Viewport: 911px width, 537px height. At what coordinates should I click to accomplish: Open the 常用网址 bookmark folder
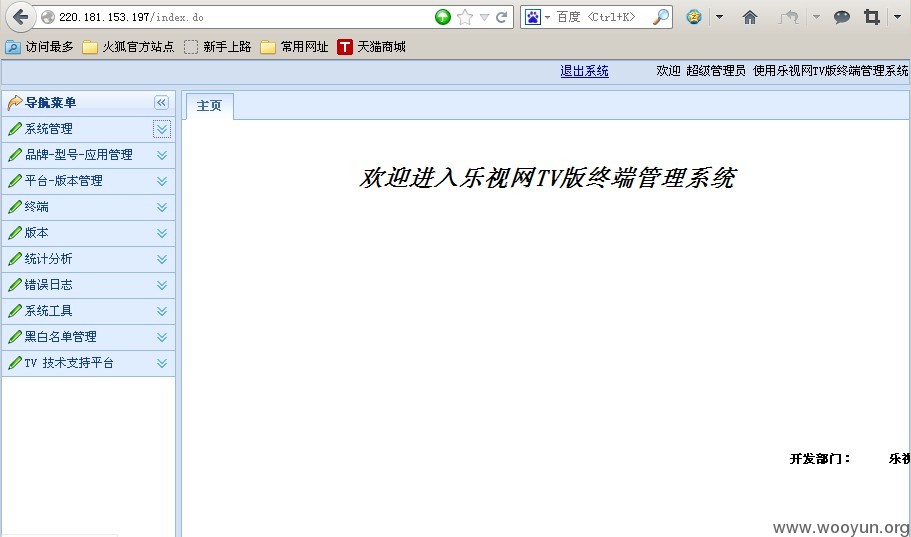click(x=295, y=47)
